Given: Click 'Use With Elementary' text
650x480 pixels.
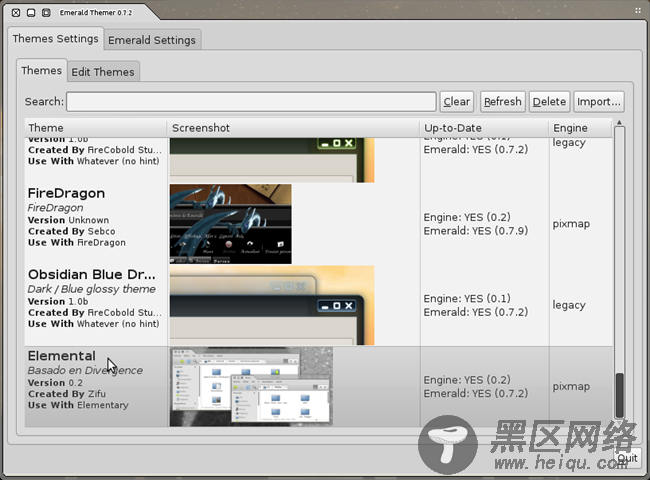Looking at the screenshot, I should (x=78, y=405).
